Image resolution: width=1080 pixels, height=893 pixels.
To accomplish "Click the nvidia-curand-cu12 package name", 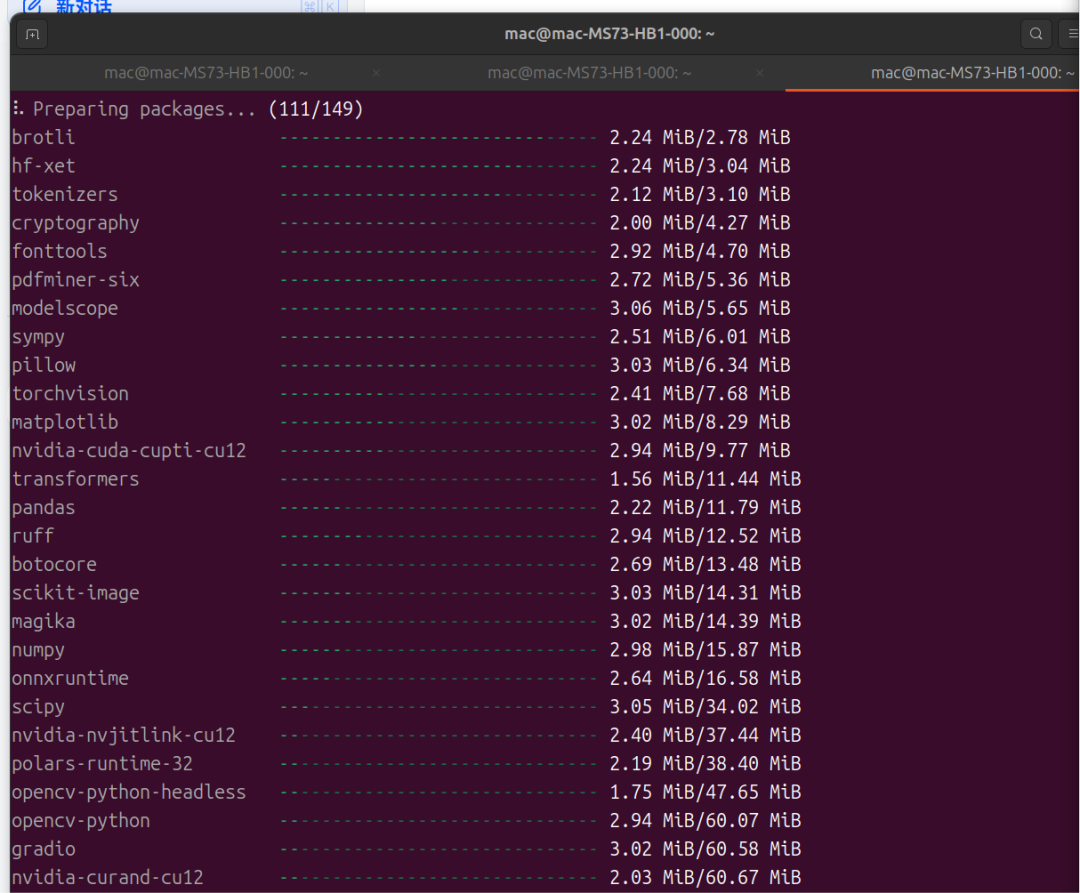I will click(x=107, y=878).
